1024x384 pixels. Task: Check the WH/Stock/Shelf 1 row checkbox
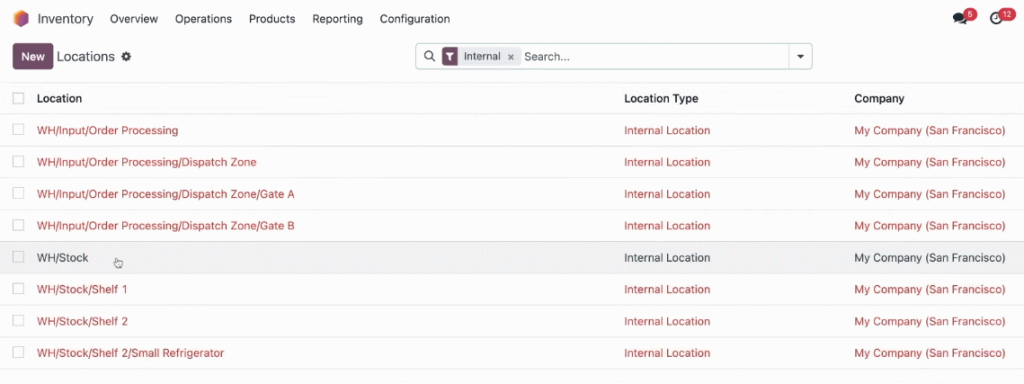[18, 289]
